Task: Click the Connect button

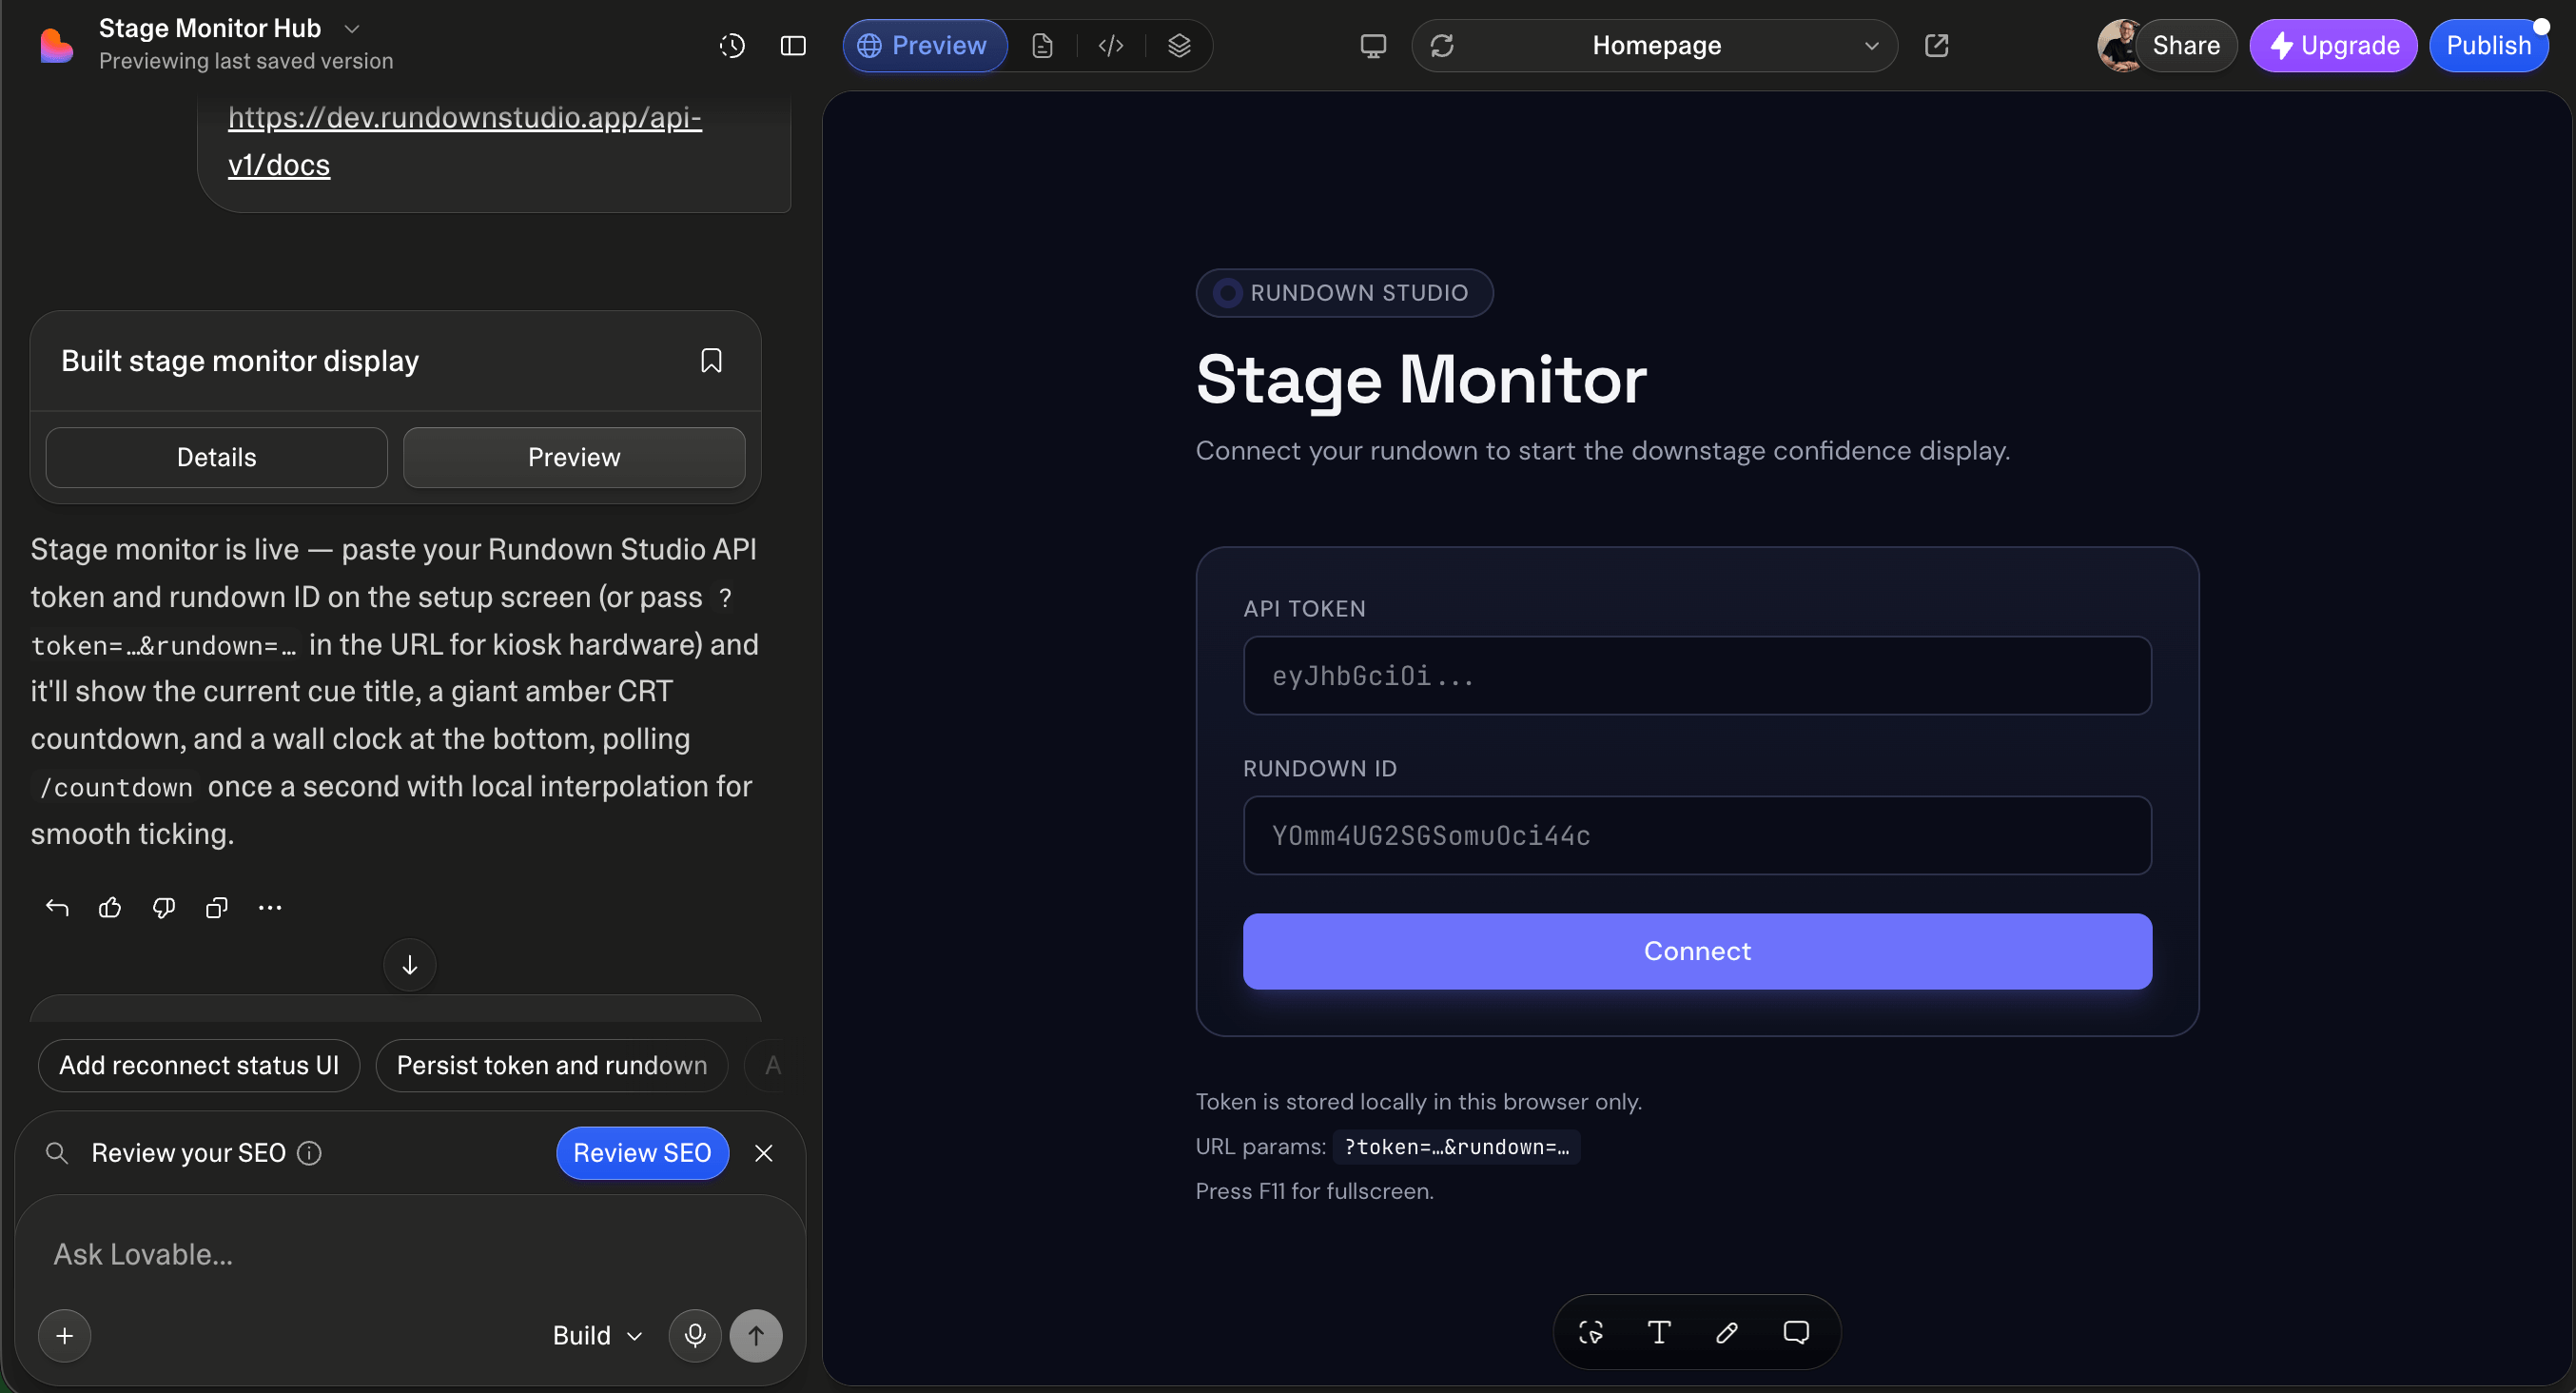Action: (1697, 951)
